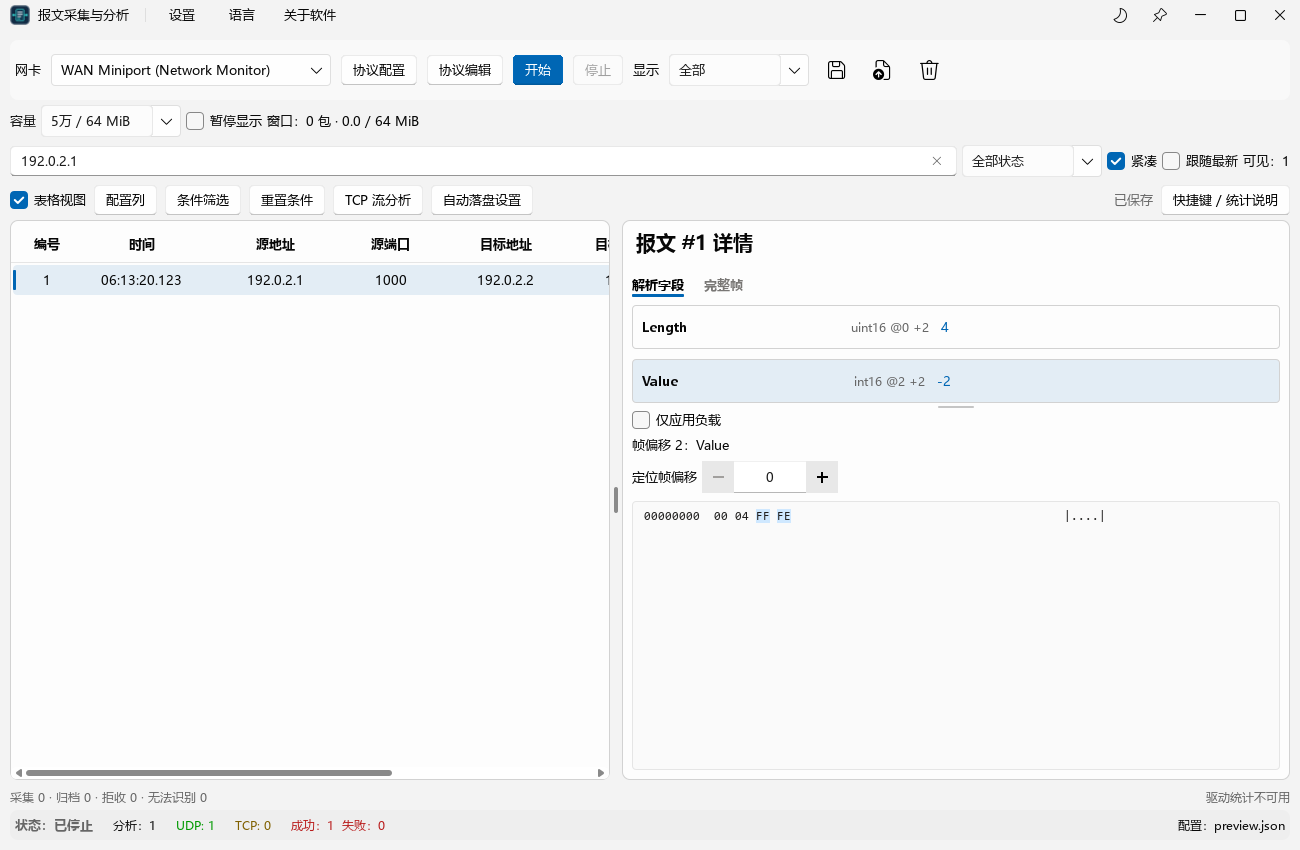Enable the 暂停显示 checkbox
Viewport: 1300px width, 850px height.
[x=195, y=121]
